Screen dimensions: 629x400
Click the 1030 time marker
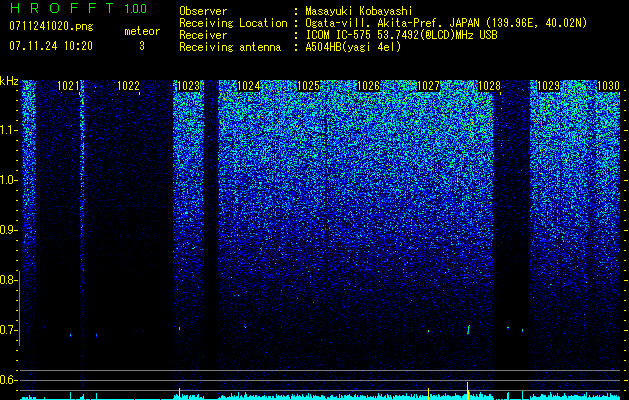tap(609, 86)
